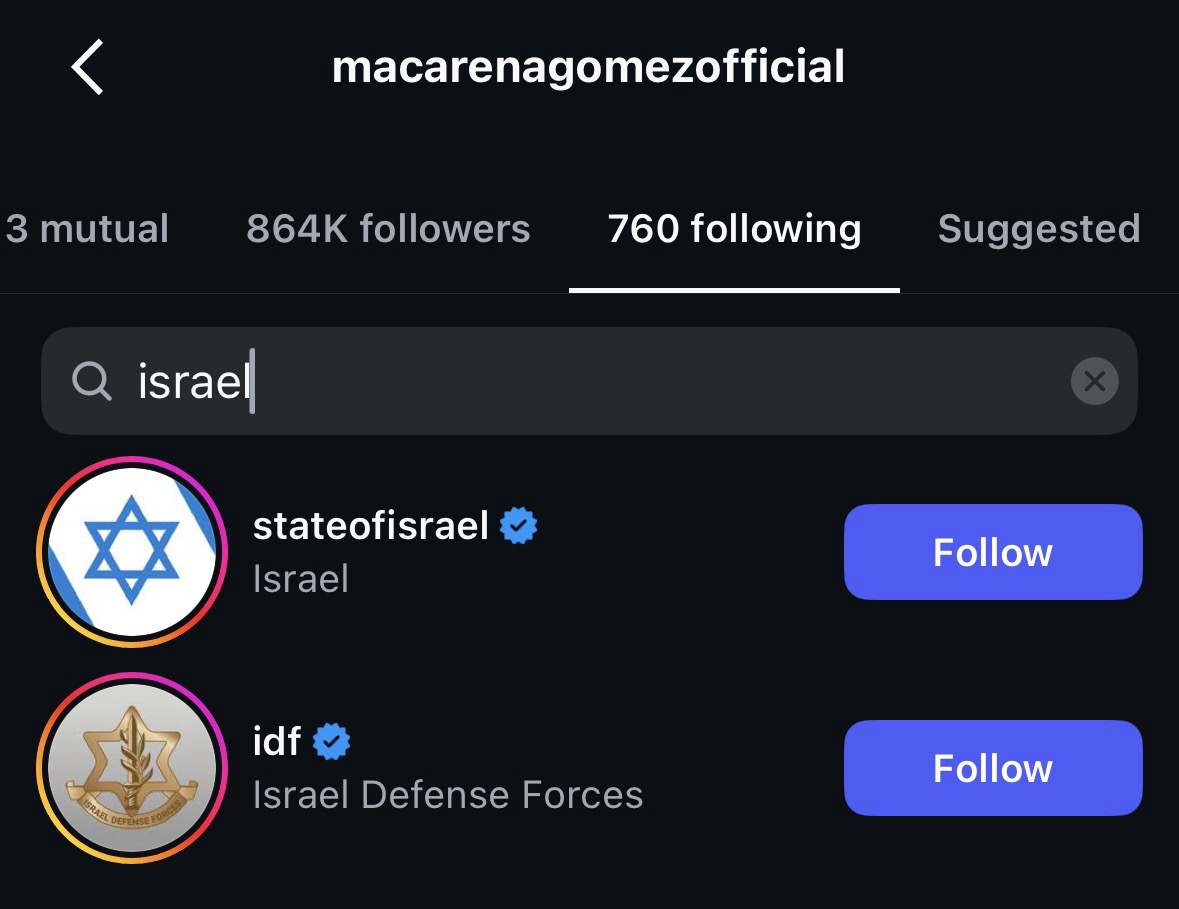Tap the macarenagomezofficial header title
The height and width of the screenshot is (909, 1179).
pyautogui.click(x=588, y=67)
